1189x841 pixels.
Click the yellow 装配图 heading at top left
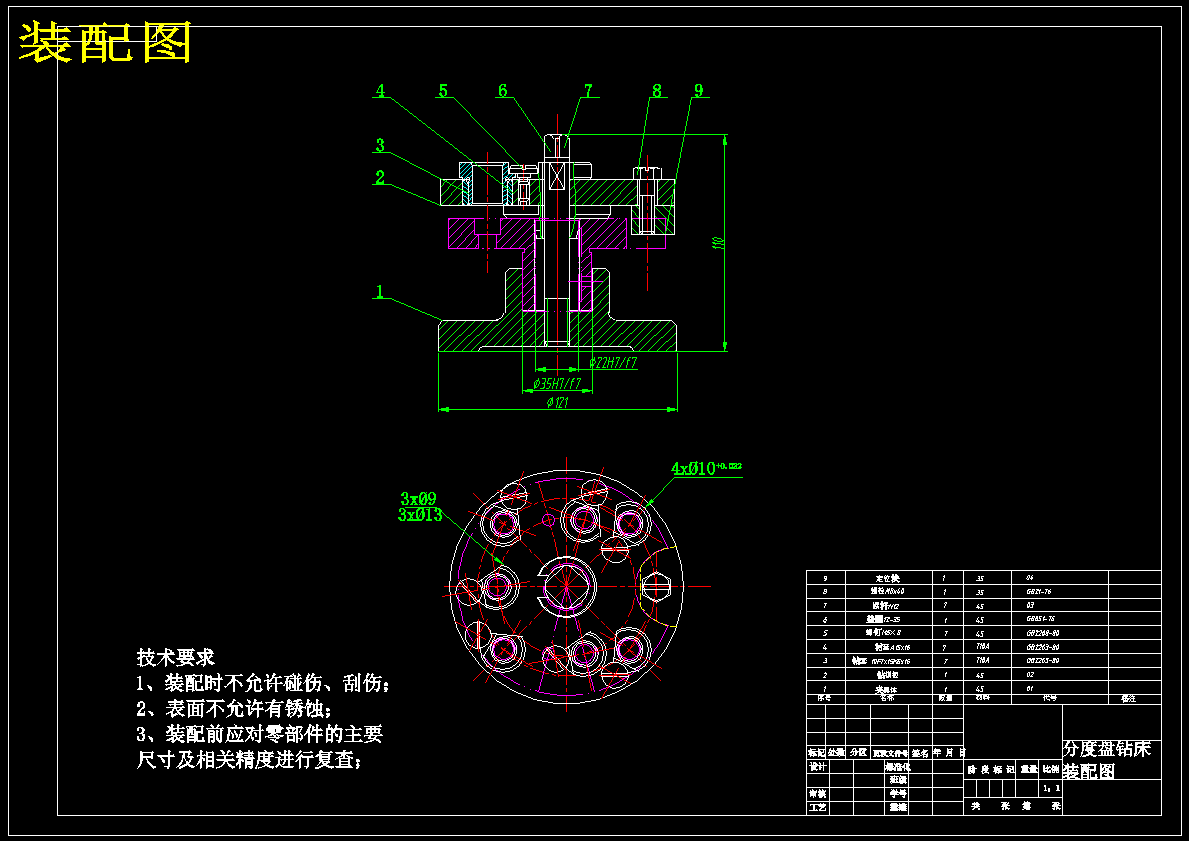click(x=105, y=43)
